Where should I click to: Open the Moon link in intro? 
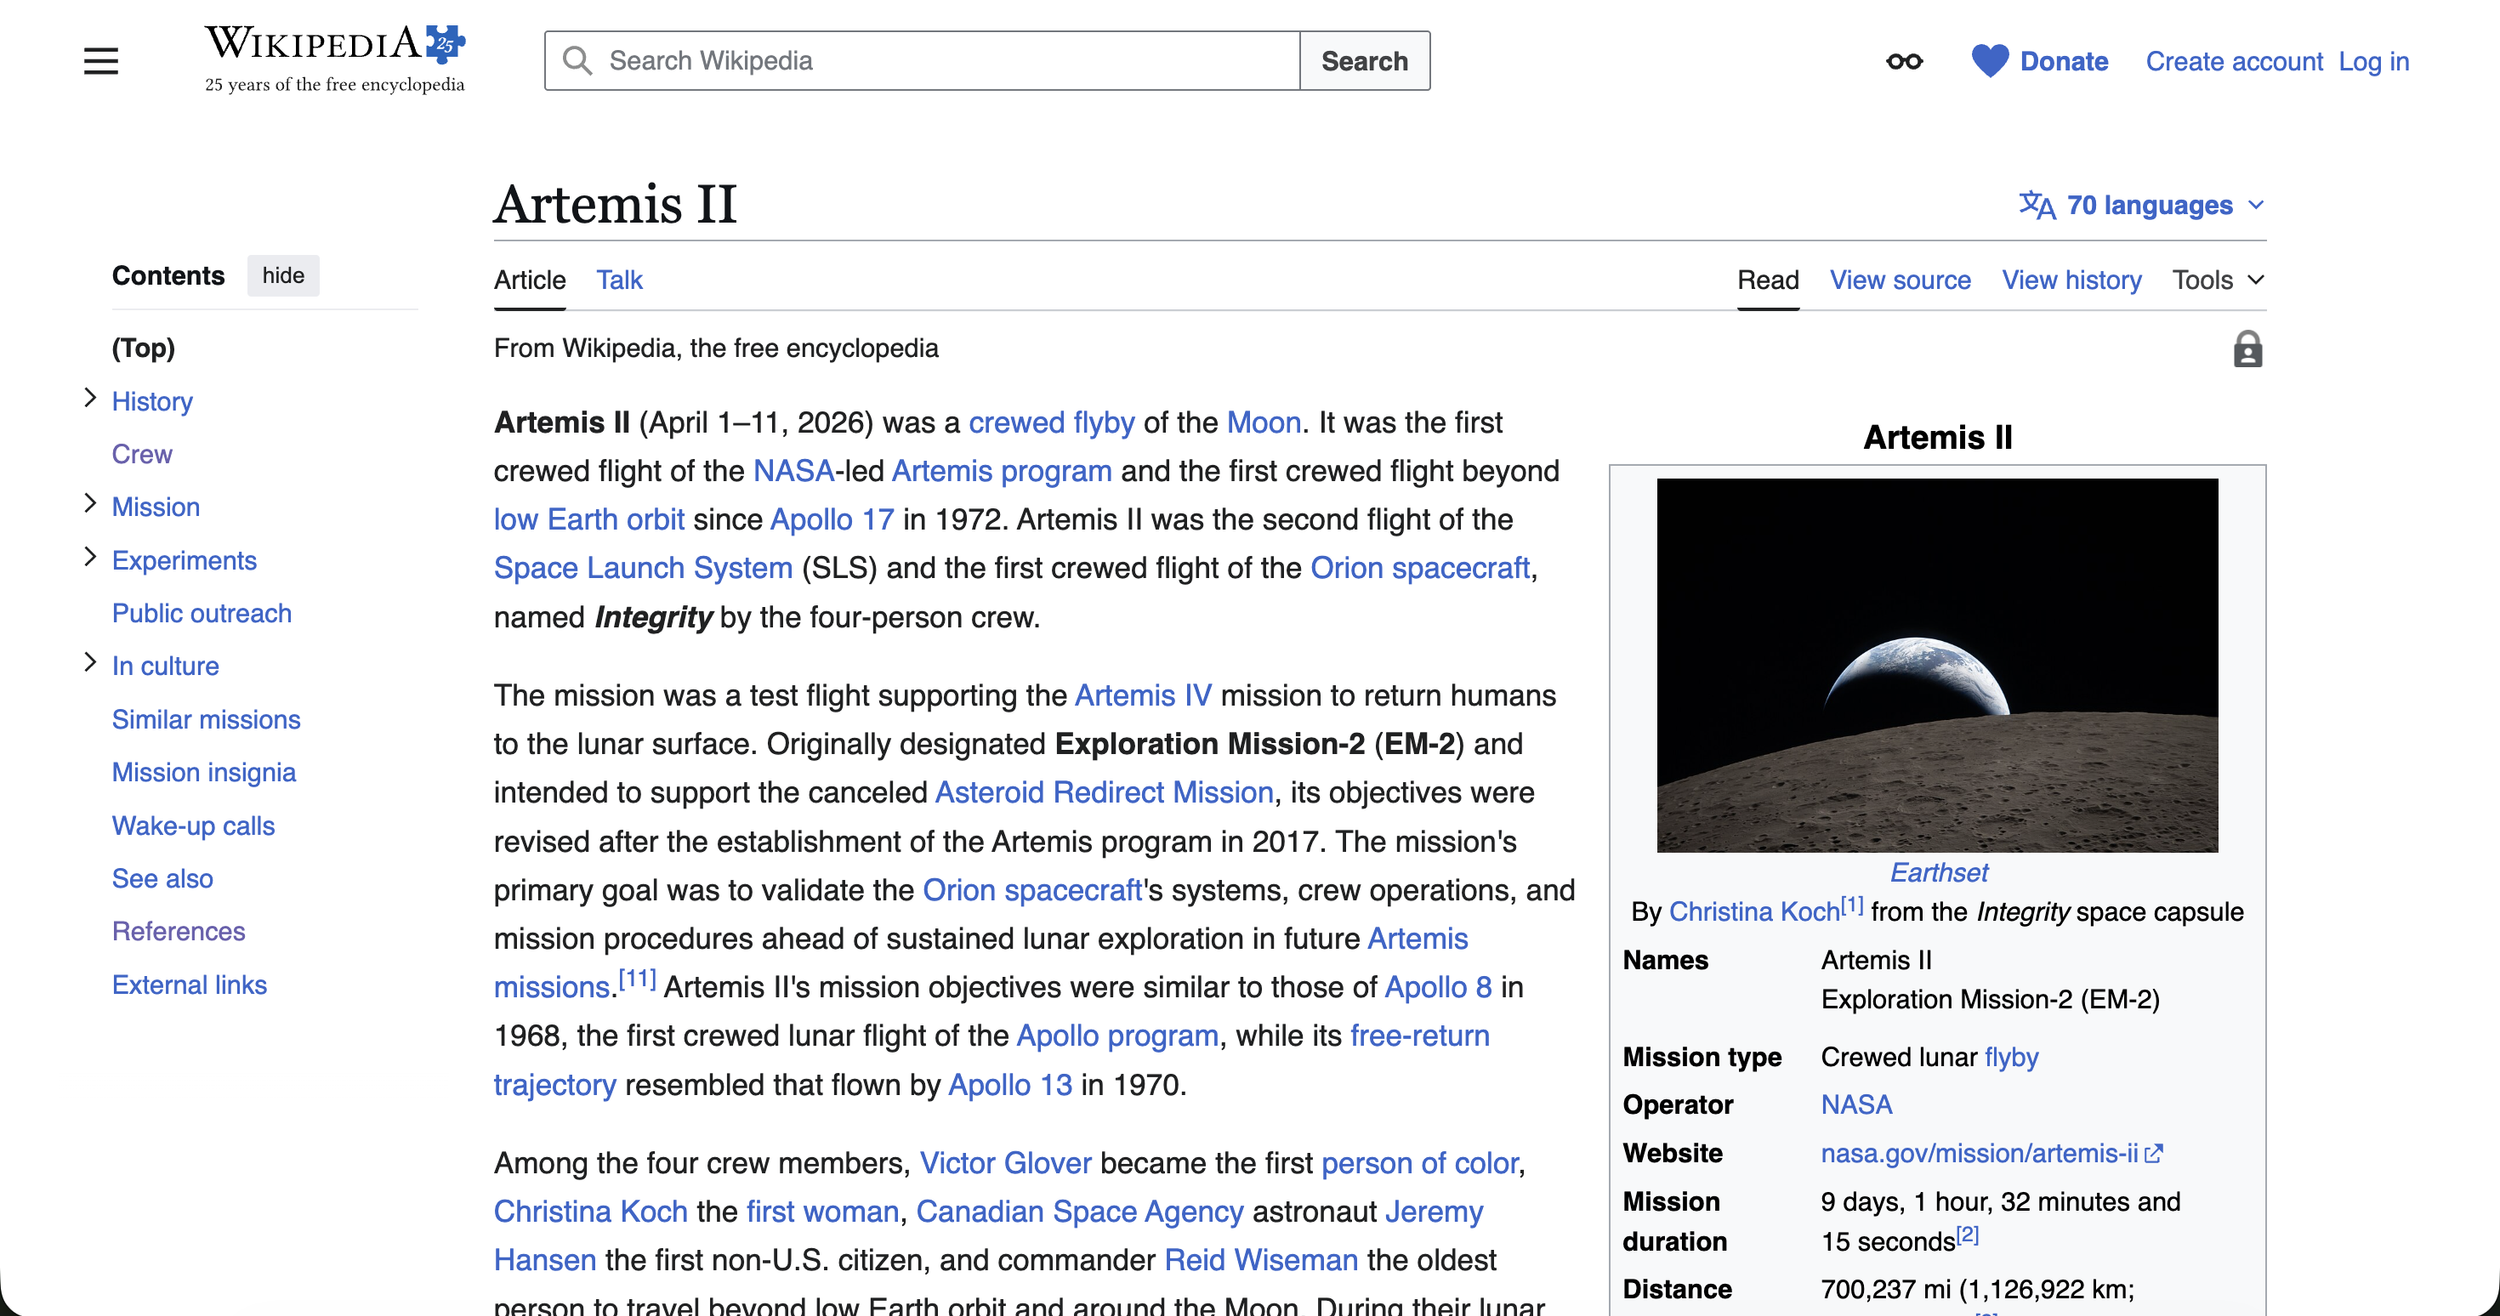pos(1264,423)
